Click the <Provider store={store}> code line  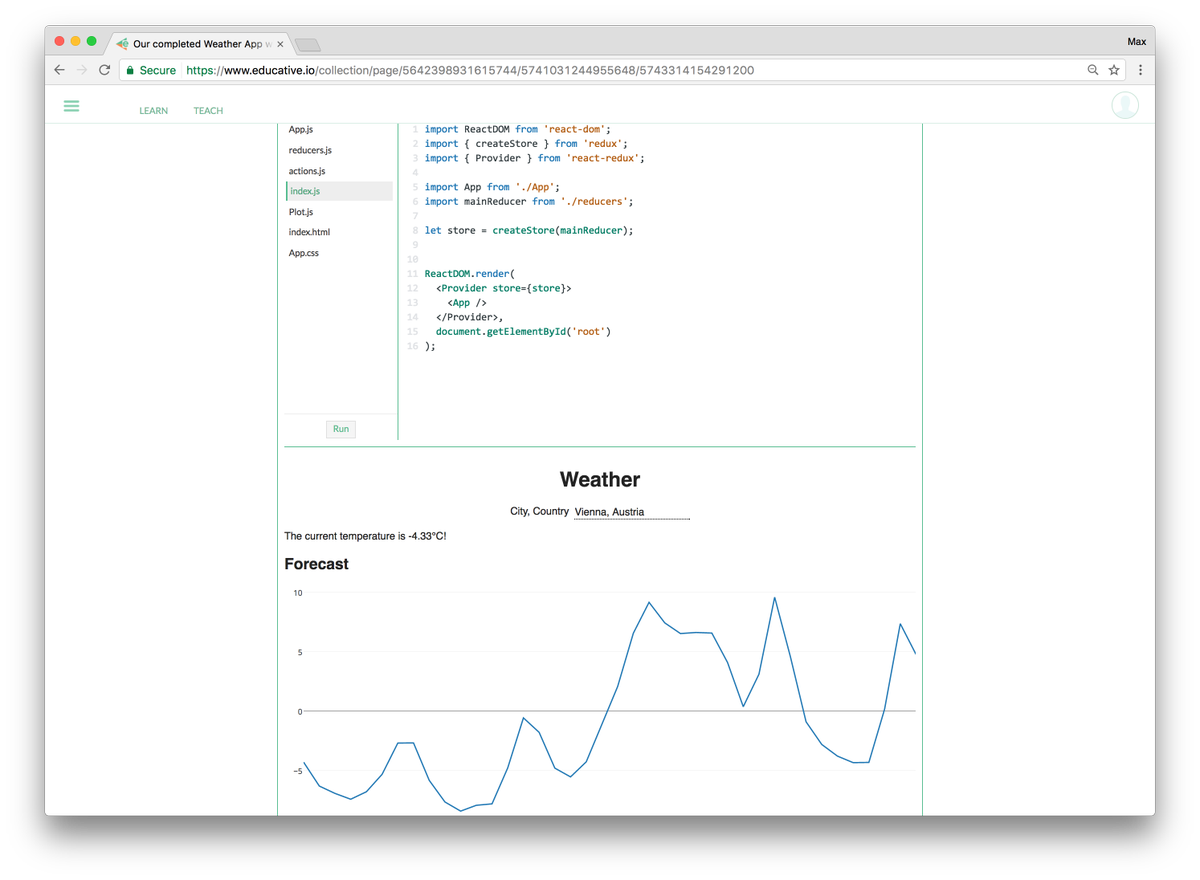(504, 288)
